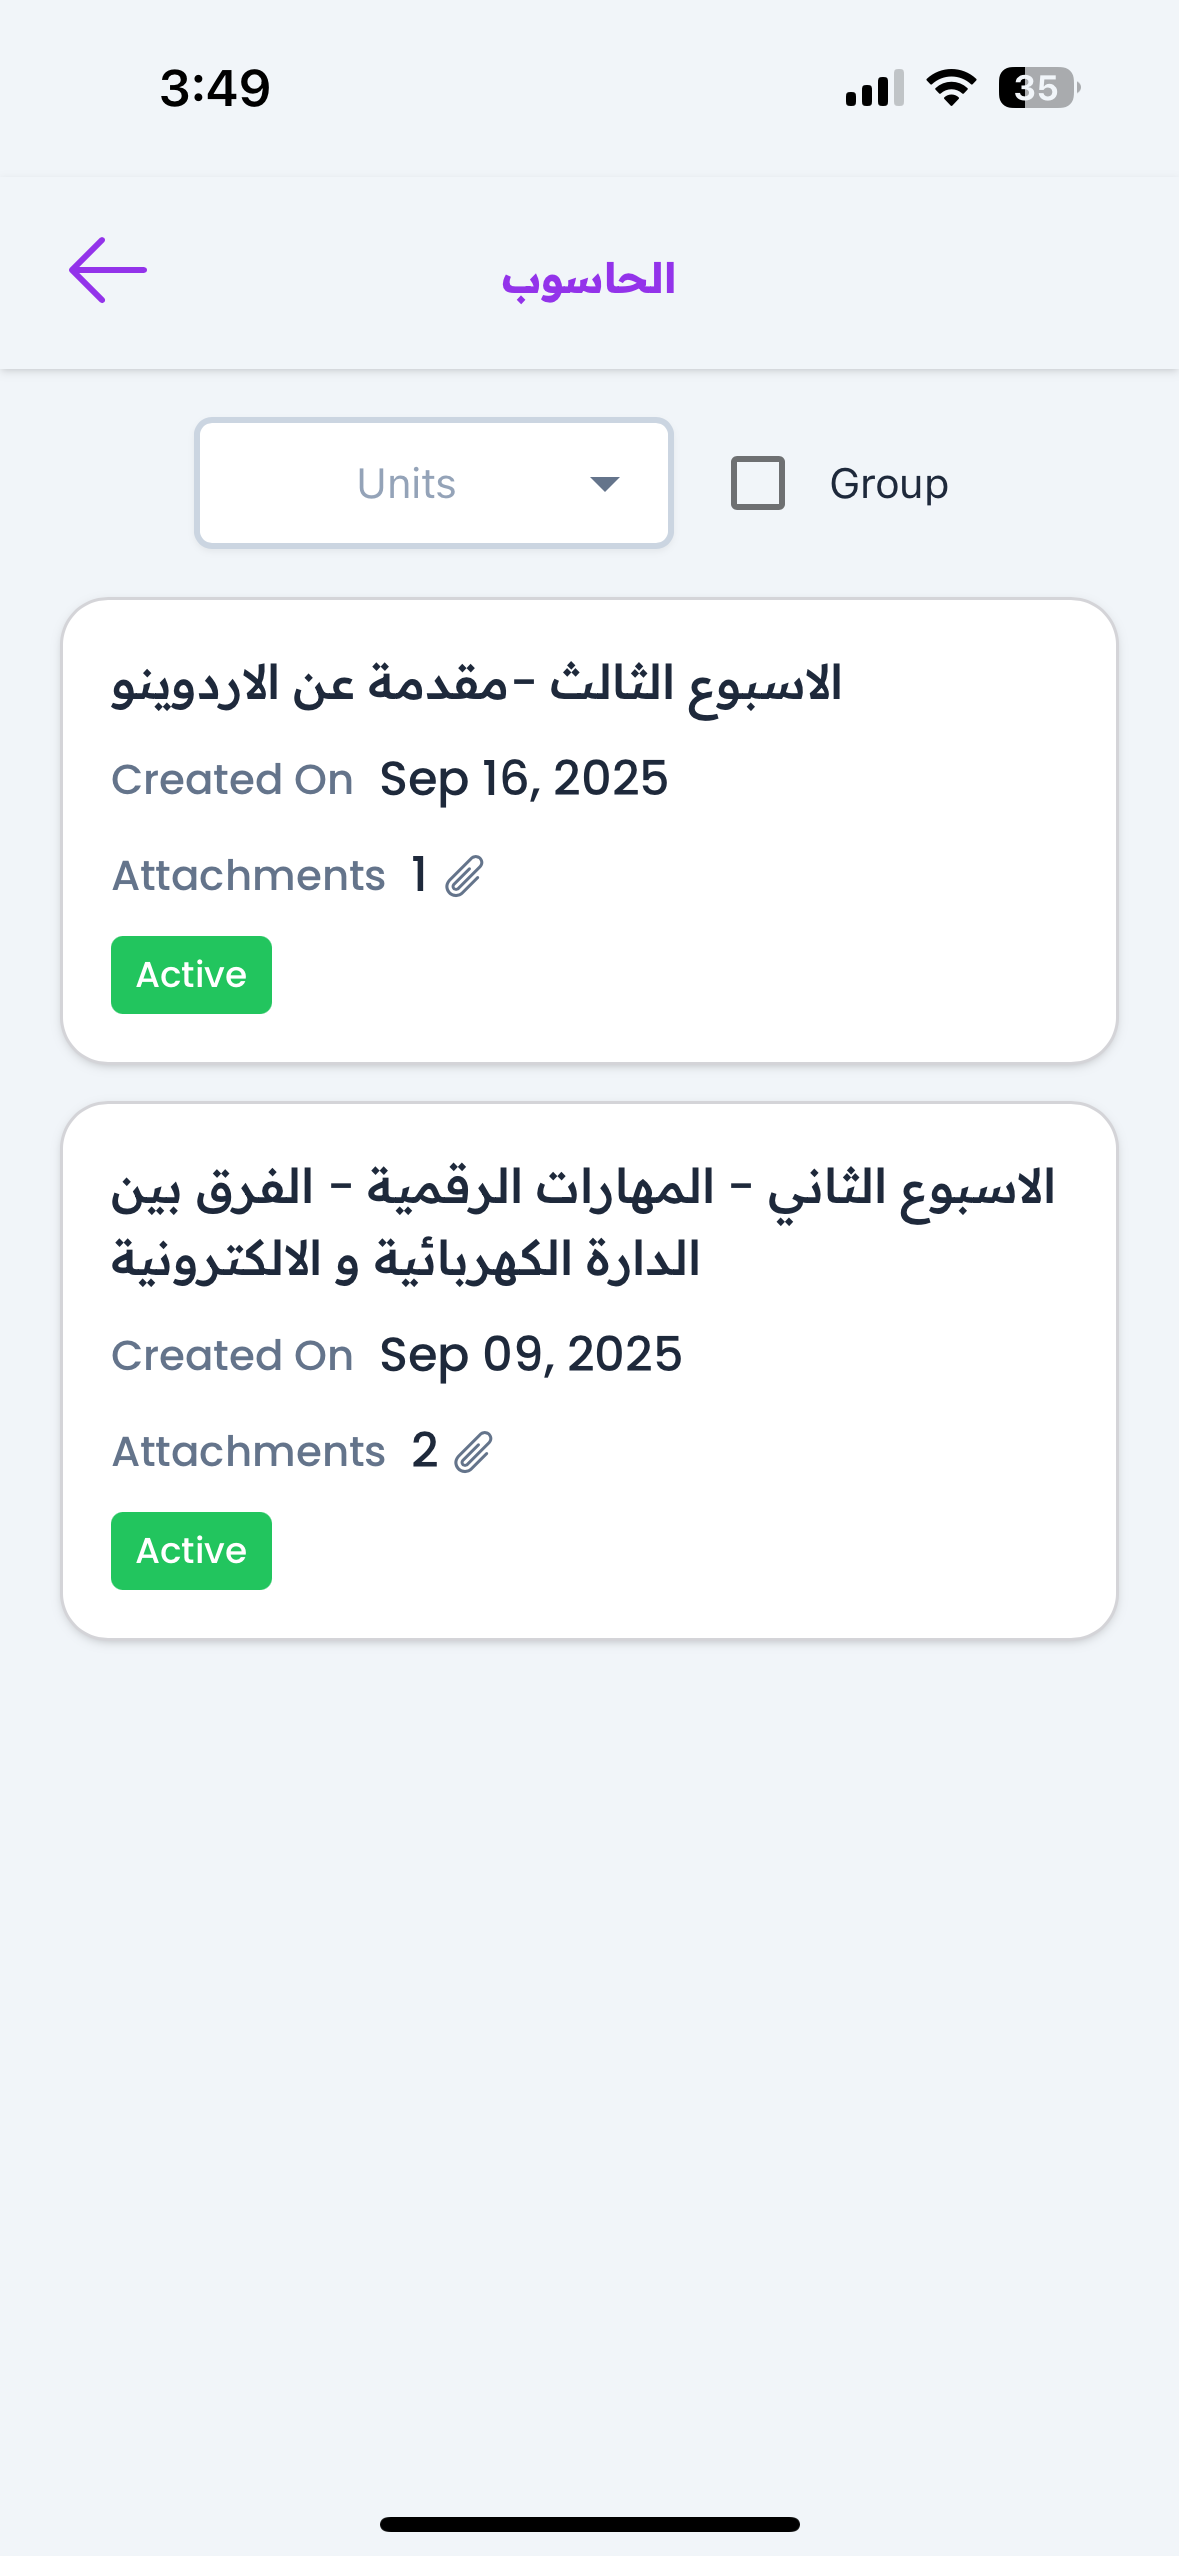Tap the الحاسوب page header title
The height and width of the screenshot is (2556, 1179).
[589, 279]
